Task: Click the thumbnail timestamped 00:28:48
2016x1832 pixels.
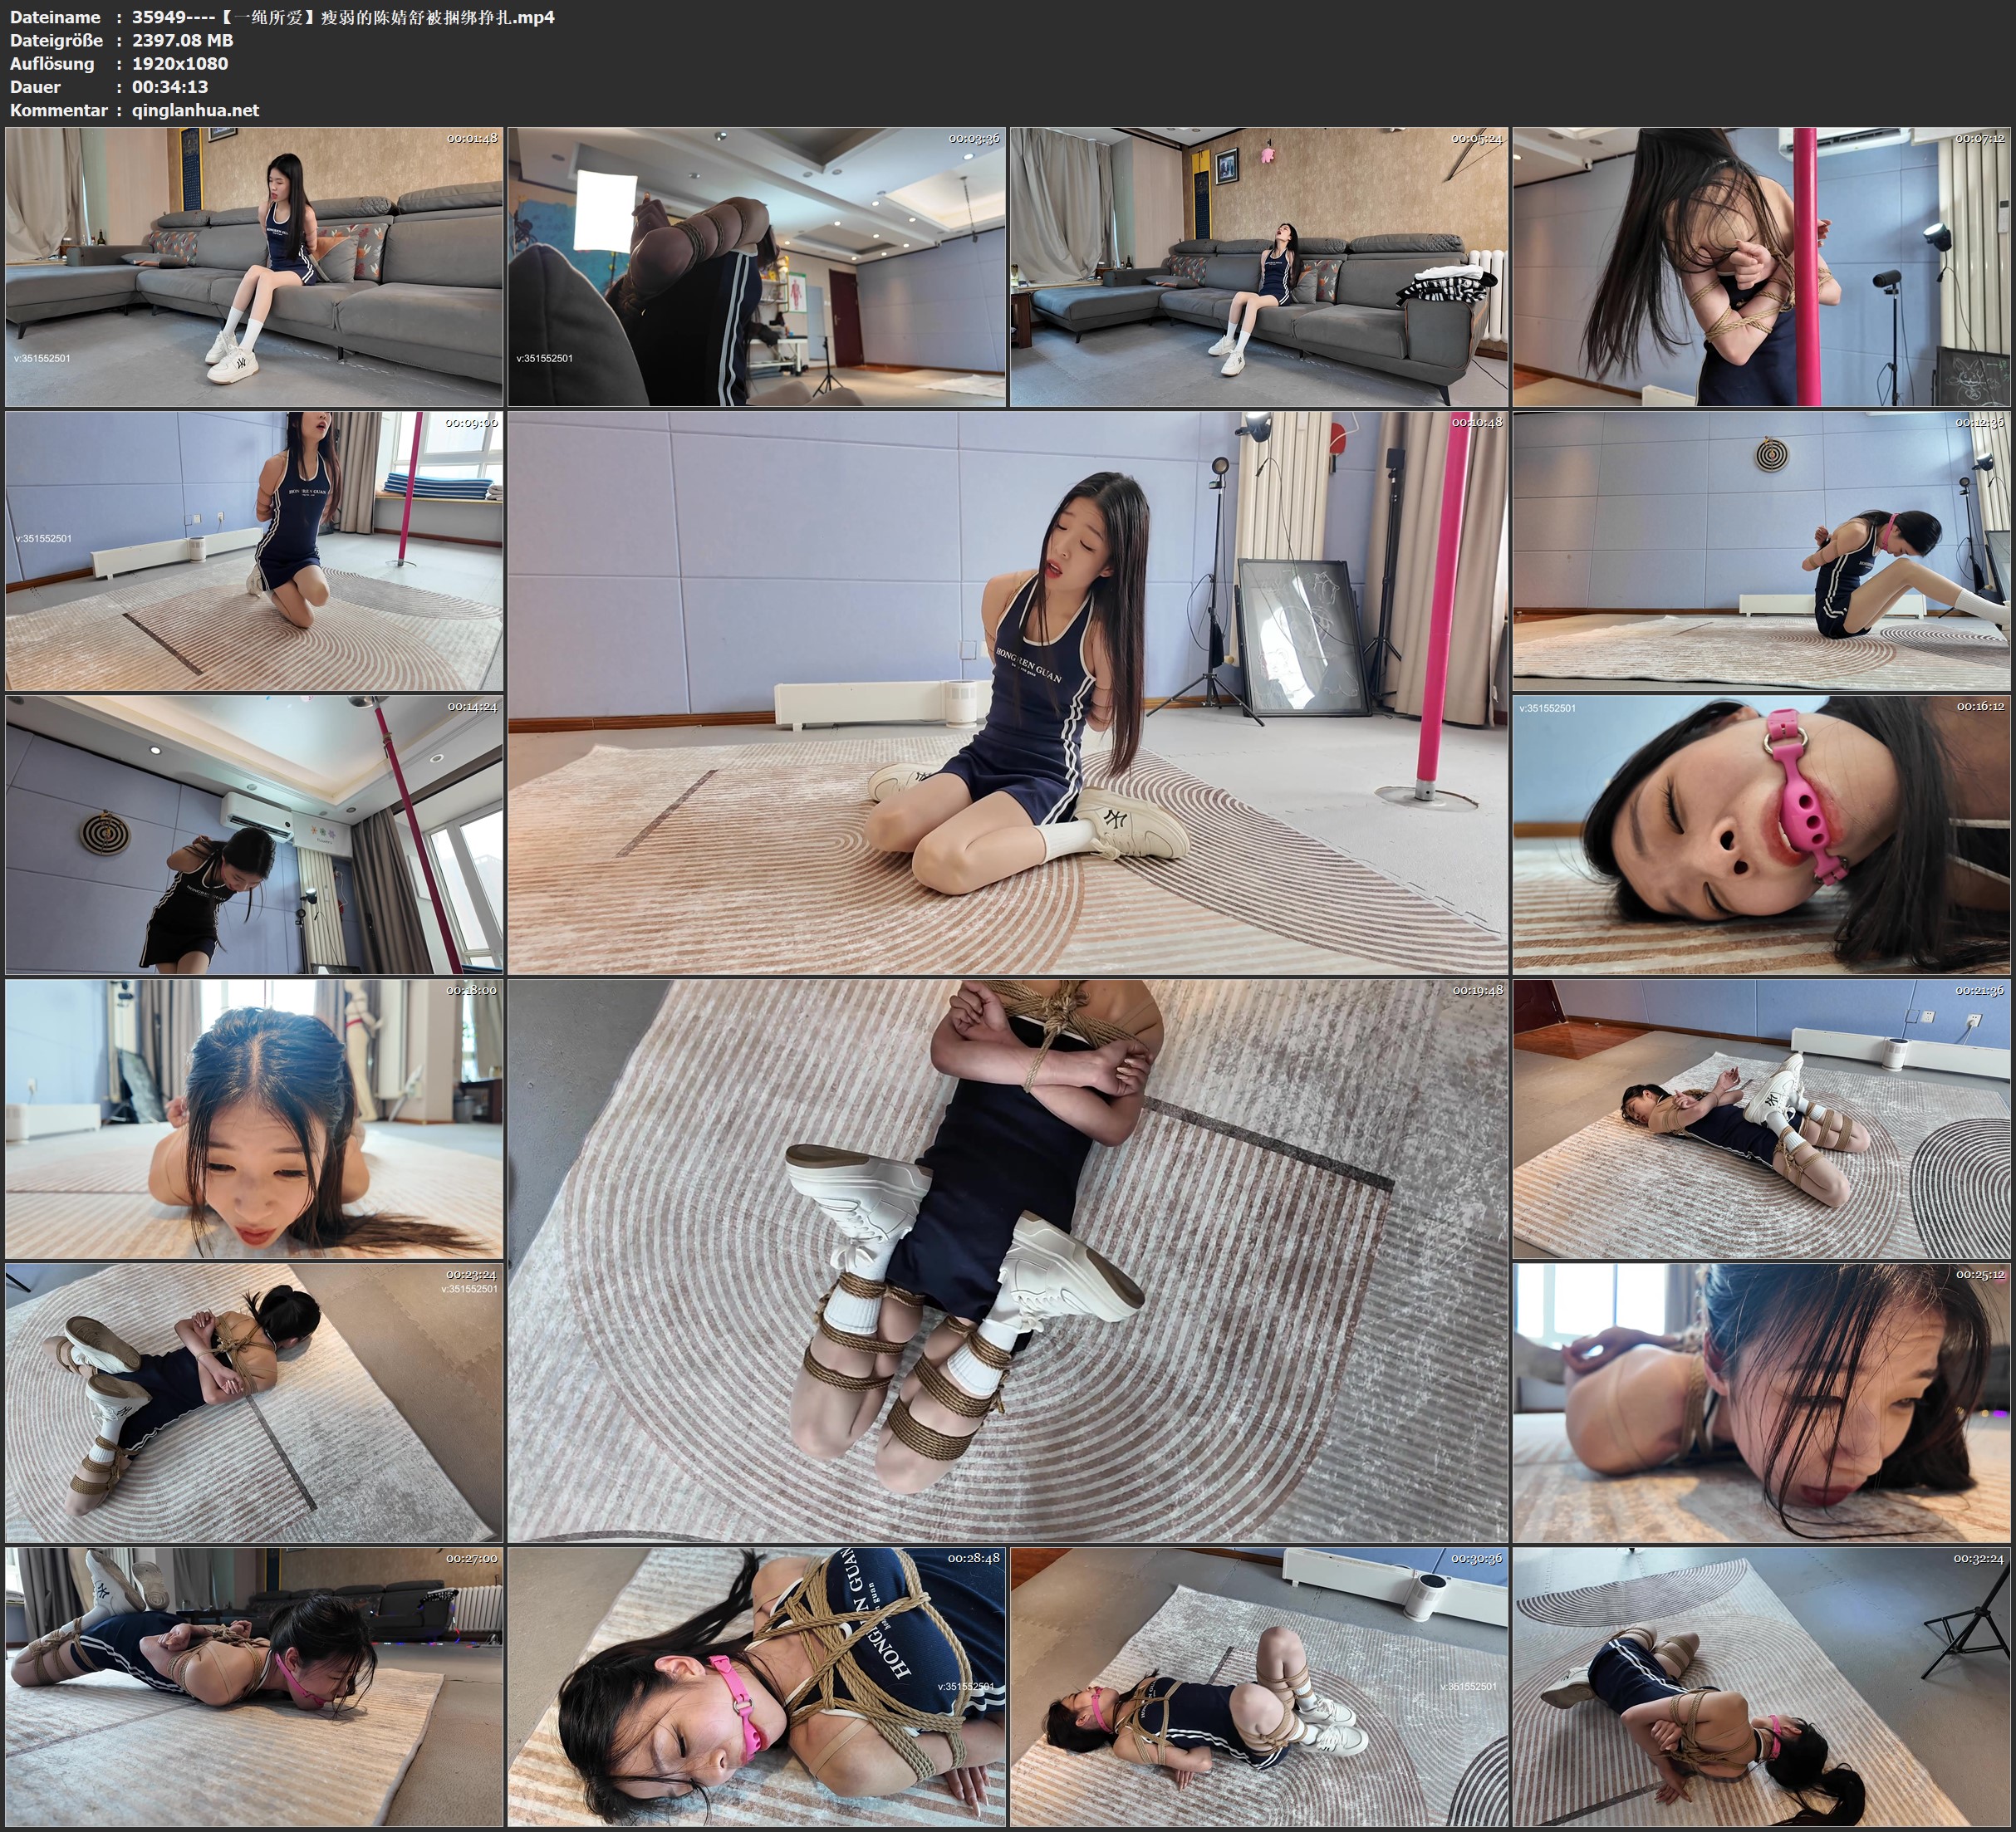Action: pos(756,1687)
